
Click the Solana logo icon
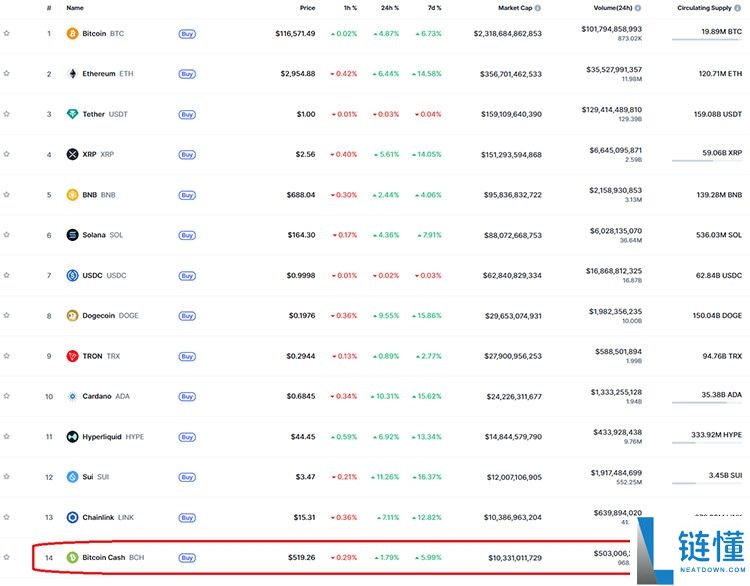point(72,235)
